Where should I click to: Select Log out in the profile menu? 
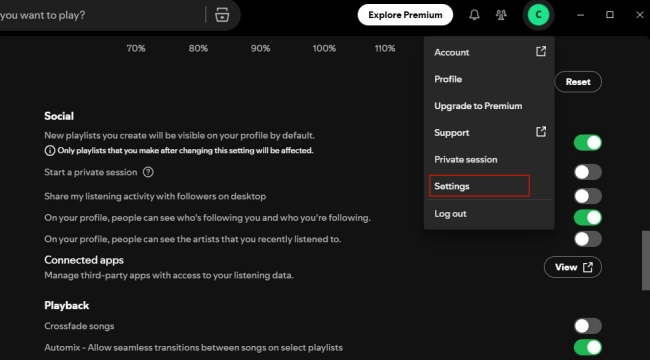[x=489, y=214]
